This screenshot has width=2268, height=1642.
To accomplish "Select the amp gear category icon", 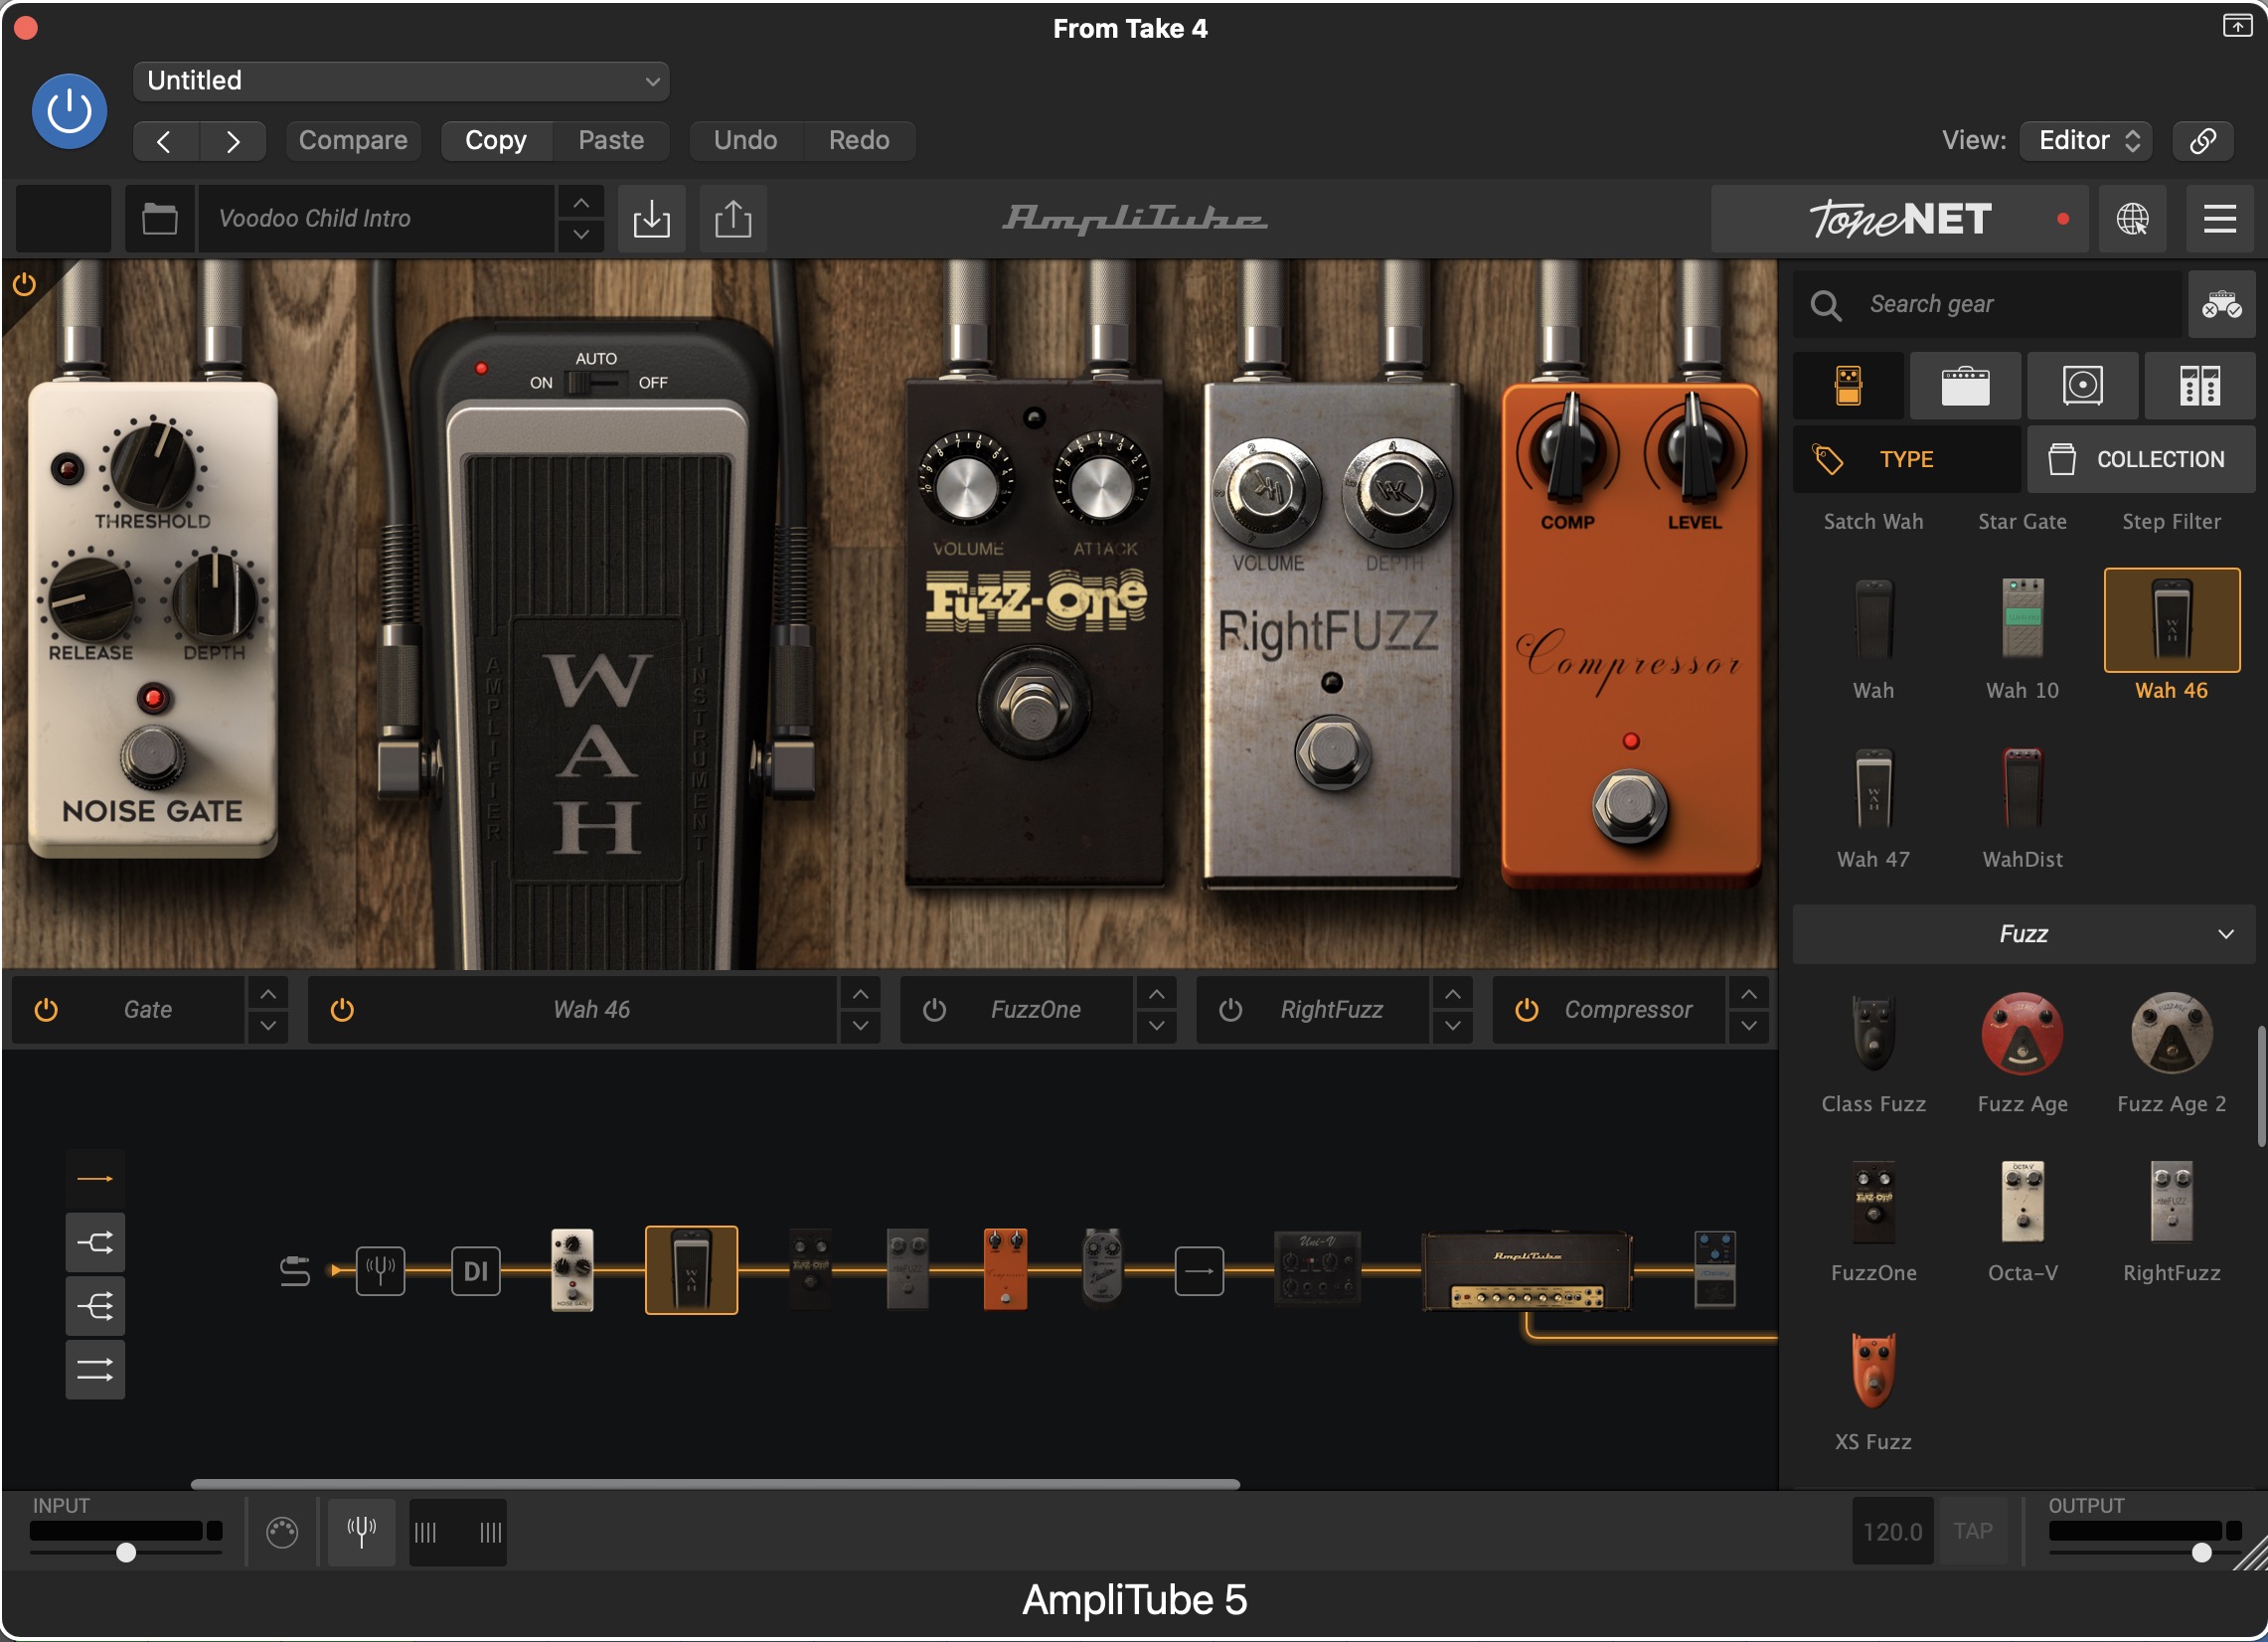I will coord(1965,386).
